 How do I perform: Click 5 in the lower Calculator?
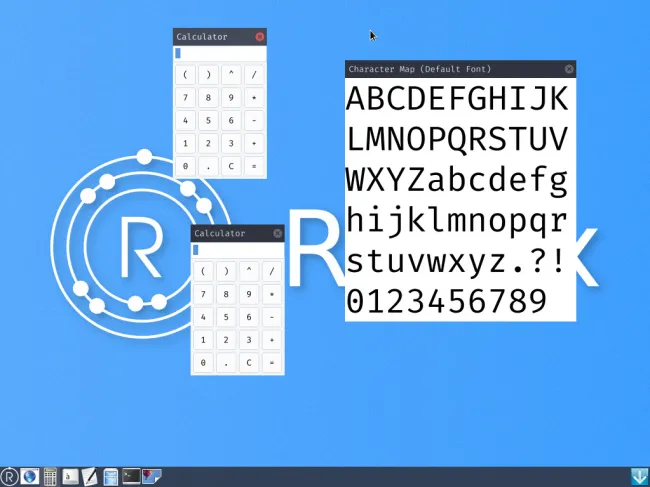pyautogui.click(x=226, y=317)
